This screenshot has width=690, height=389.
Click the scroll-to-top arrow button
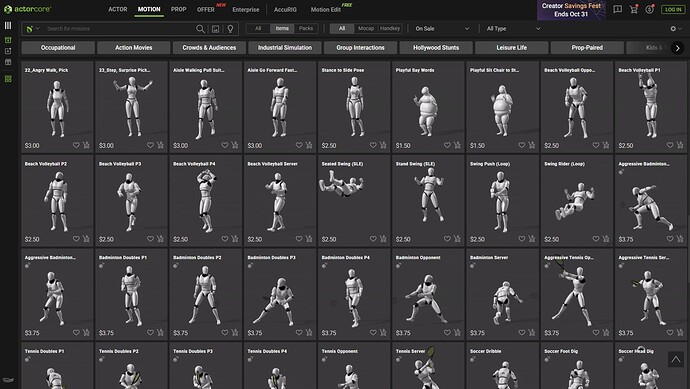coord(676,359)
